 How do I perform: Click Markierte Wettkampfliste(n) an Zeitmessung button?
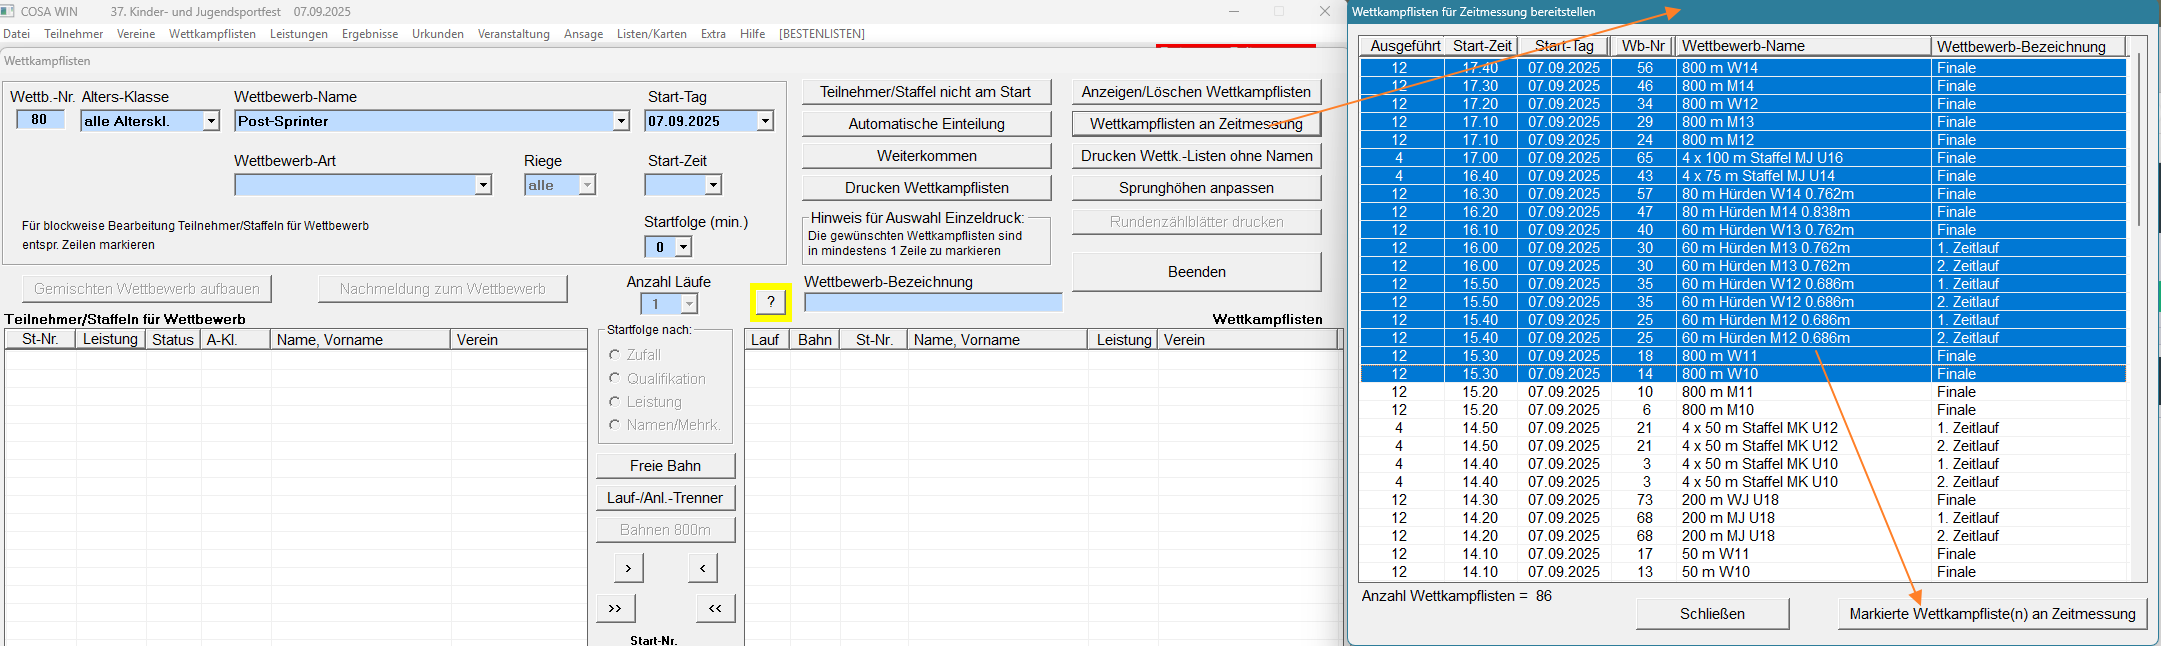tap(1992, 614)
